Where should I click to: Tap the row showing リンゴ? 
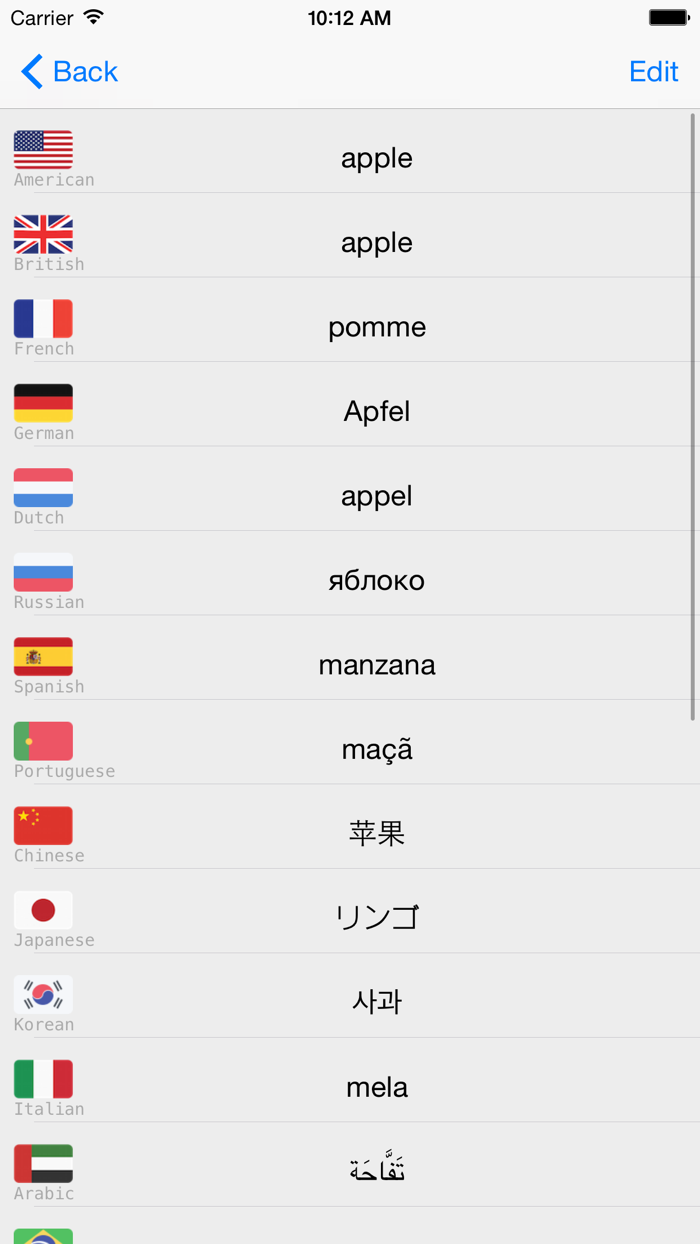pos(377,917)
